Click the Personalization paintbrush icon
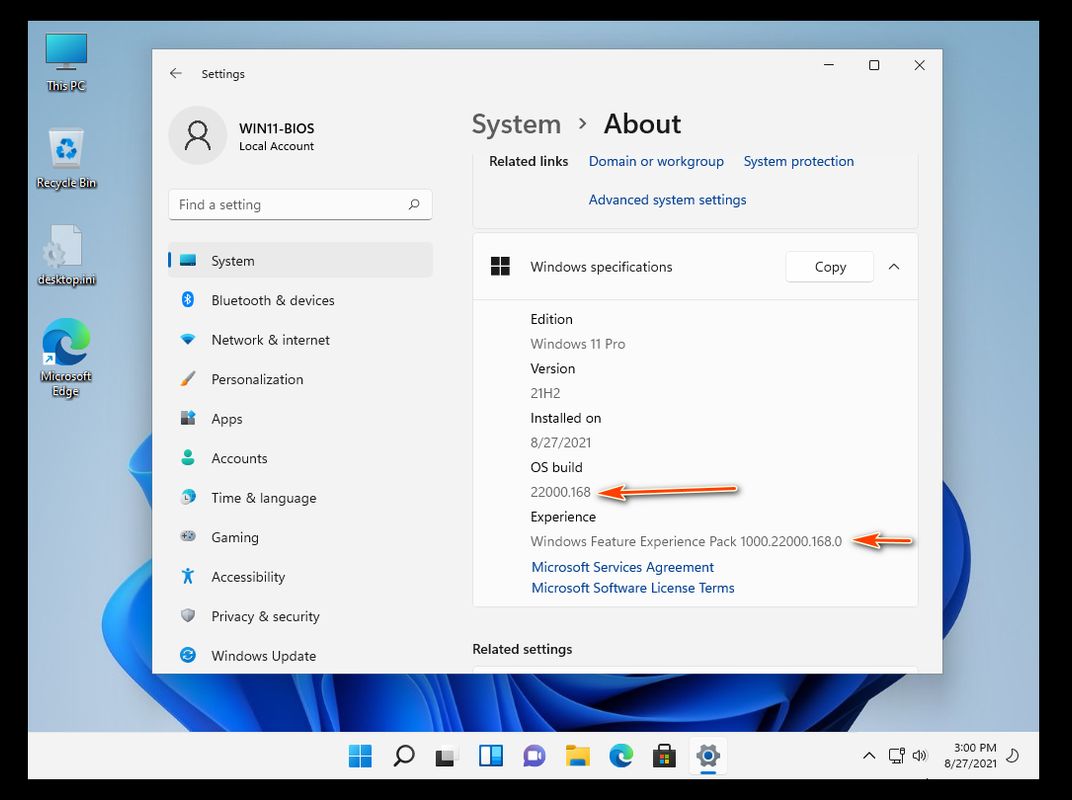The image size is (1072, 800). 188,379
